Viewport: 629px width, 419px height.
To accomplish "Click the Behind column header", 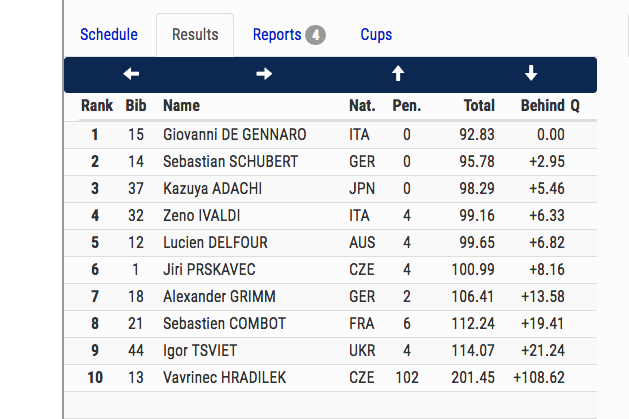I will pyautogui.click(x=542, y=105).
